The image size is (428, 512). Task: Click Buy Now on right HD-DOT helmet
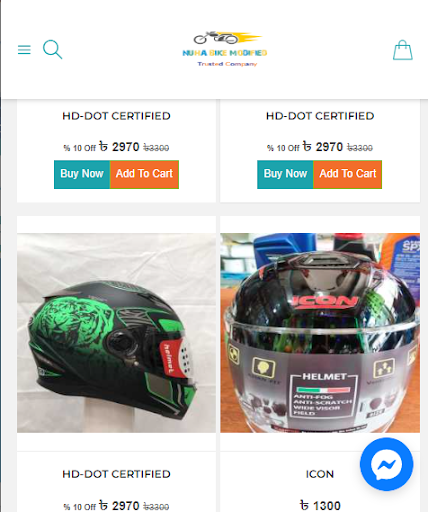pos(285,174)
